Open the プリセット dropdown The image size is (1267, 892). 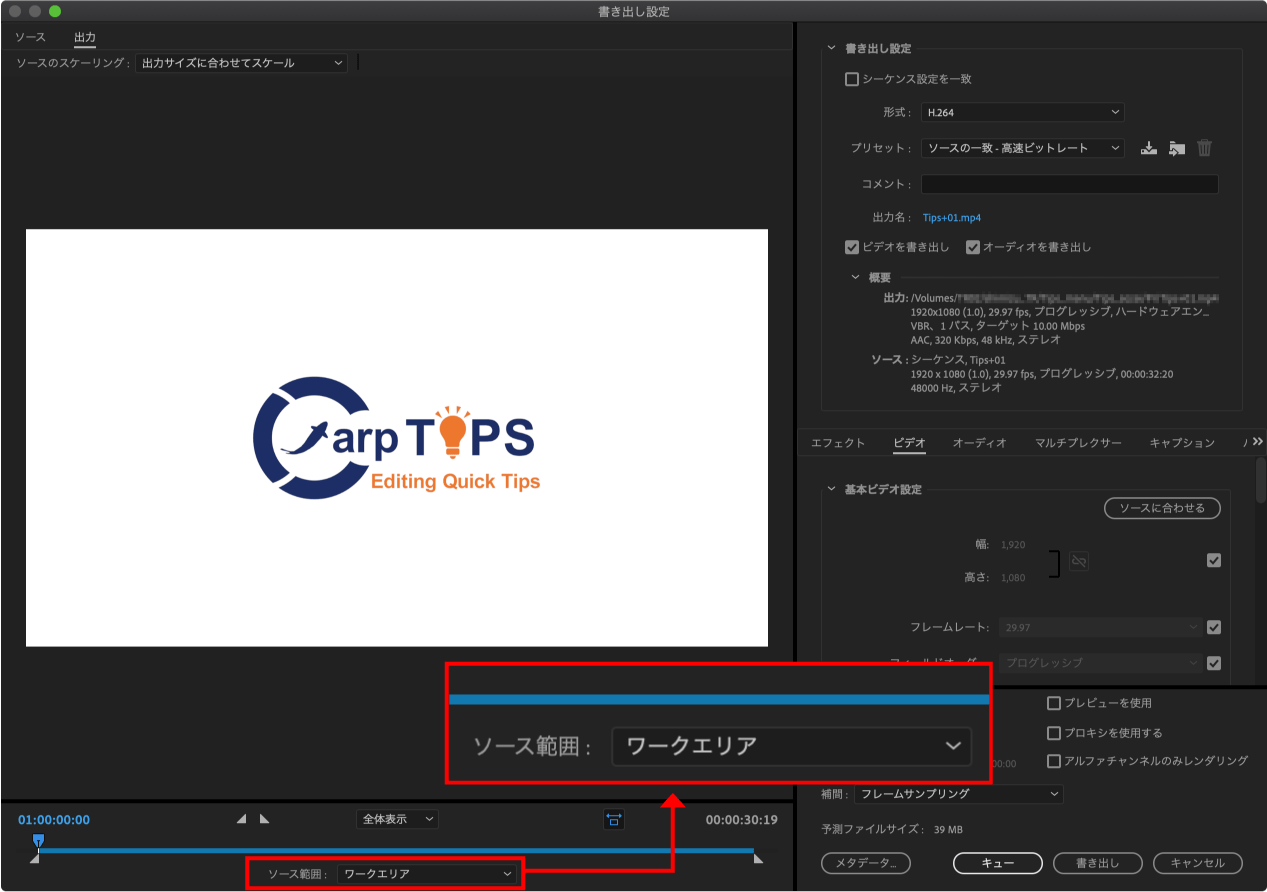[1023, 148]
